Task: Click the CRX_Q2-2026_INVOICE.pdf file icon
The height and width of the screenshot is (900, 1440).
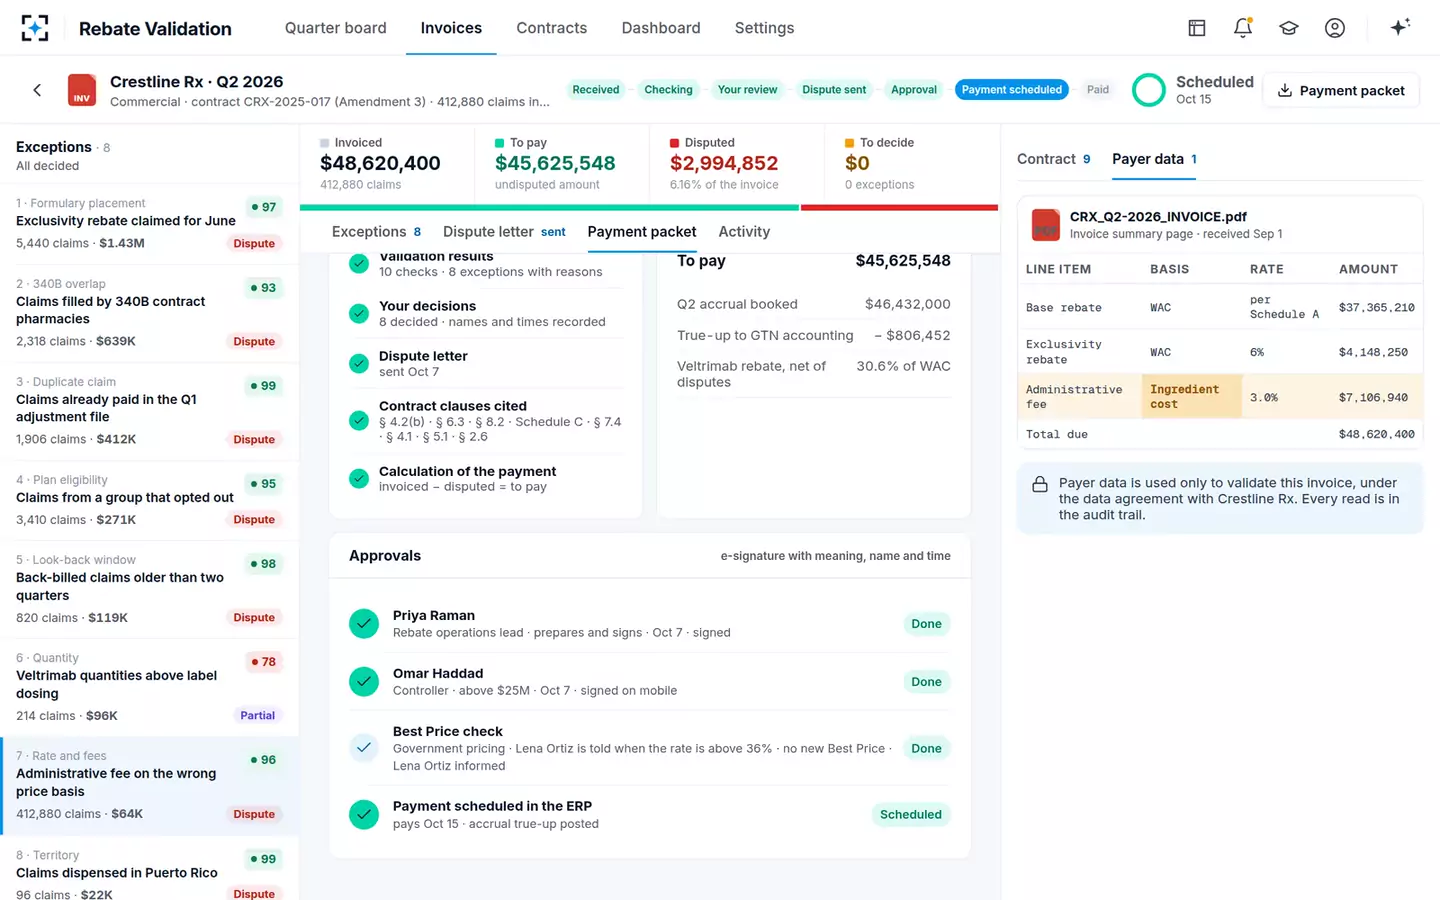Action: [x=1046, y=225]
